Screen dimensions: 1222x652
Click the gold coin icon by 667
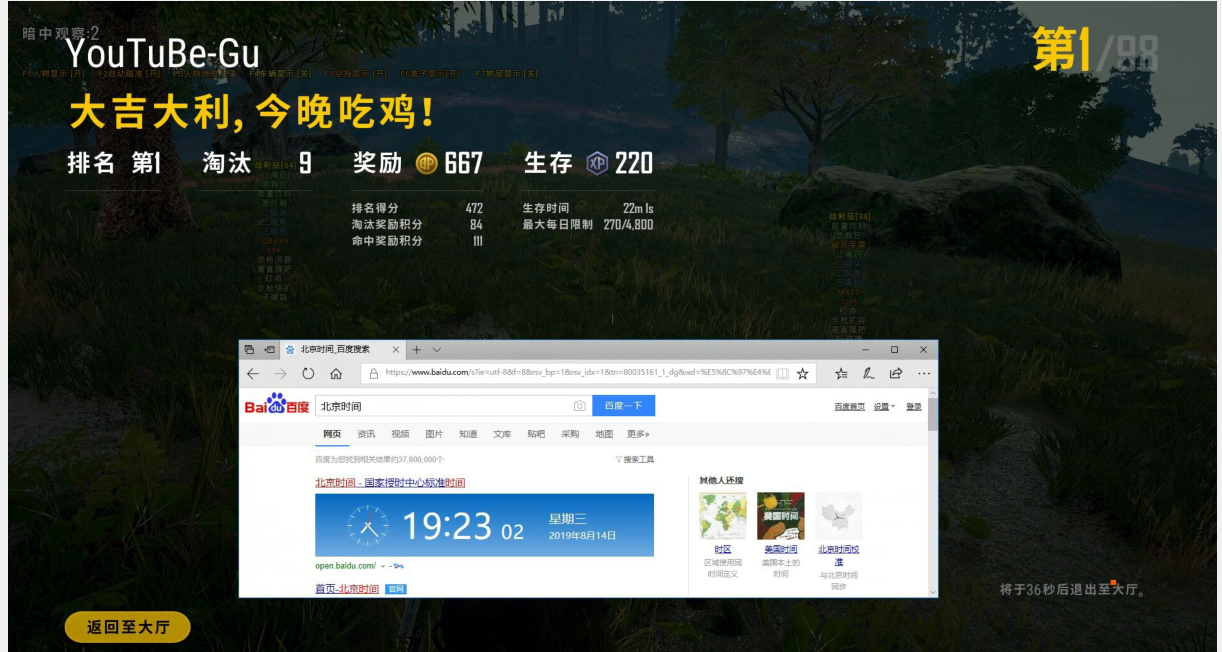tap(427, 164)
